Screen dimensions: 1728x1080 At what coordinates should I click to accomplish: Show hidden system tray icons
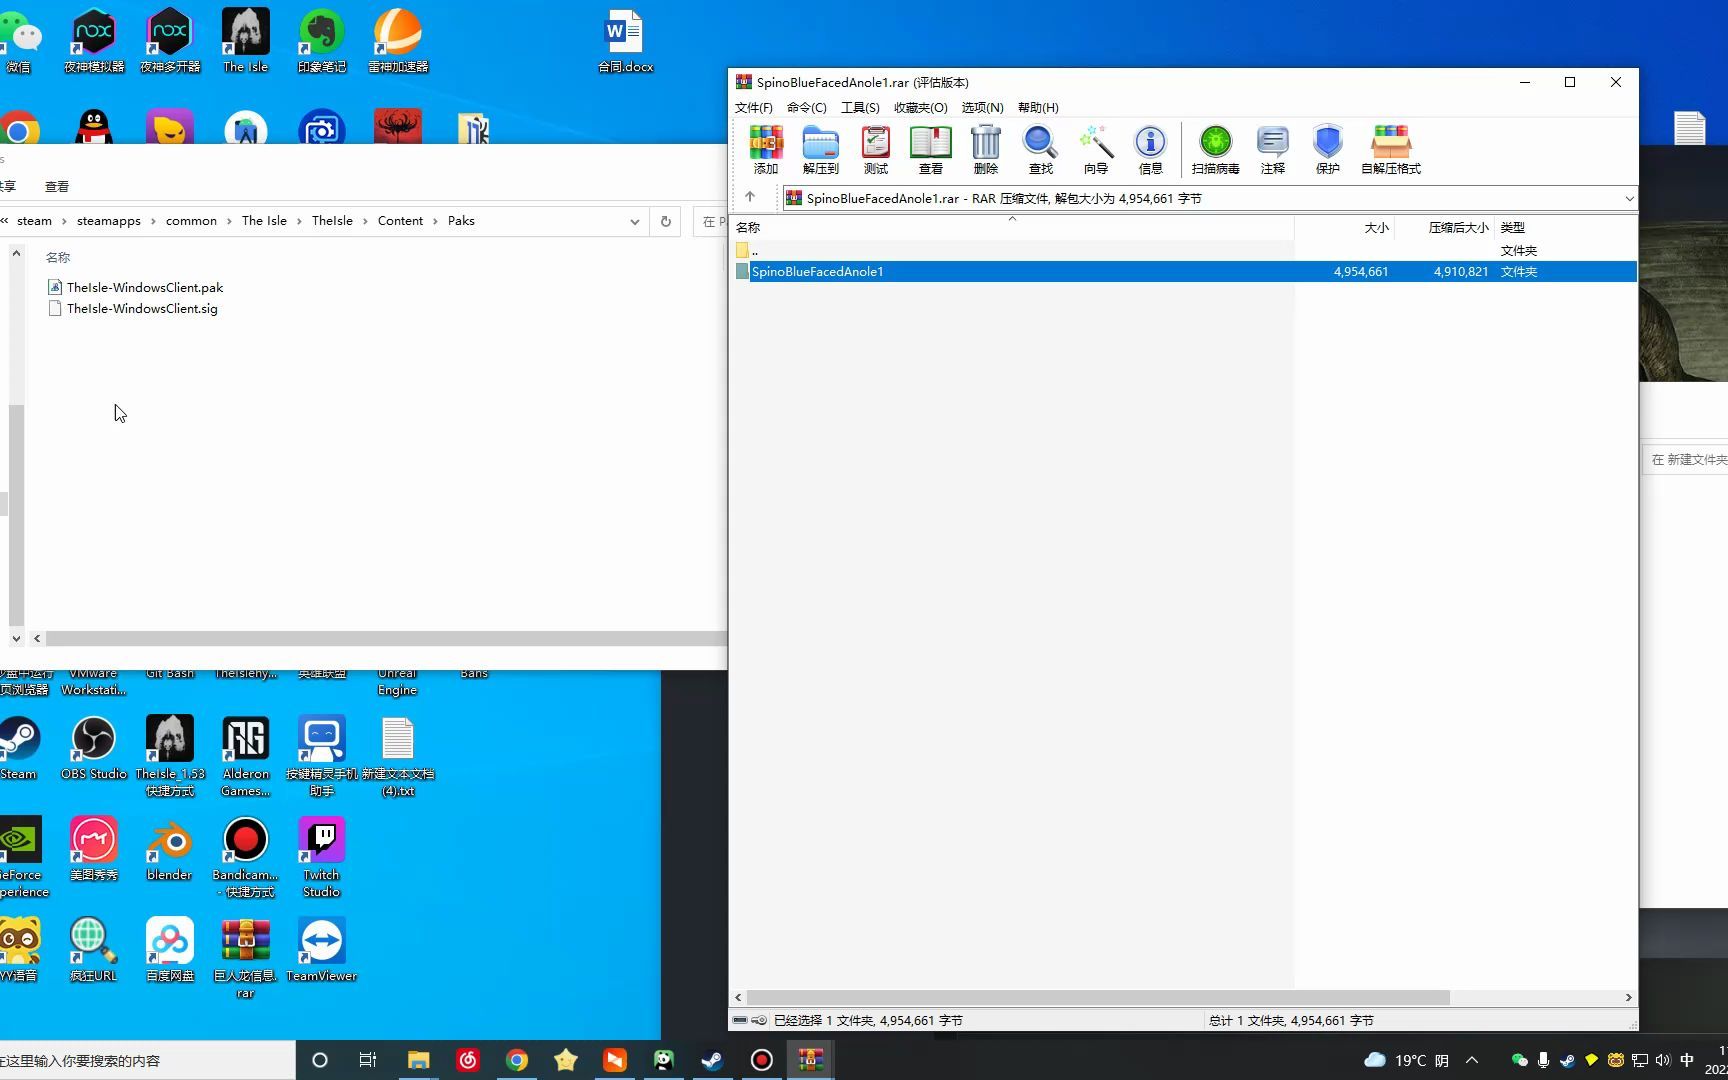(x=1472, y=1060)
